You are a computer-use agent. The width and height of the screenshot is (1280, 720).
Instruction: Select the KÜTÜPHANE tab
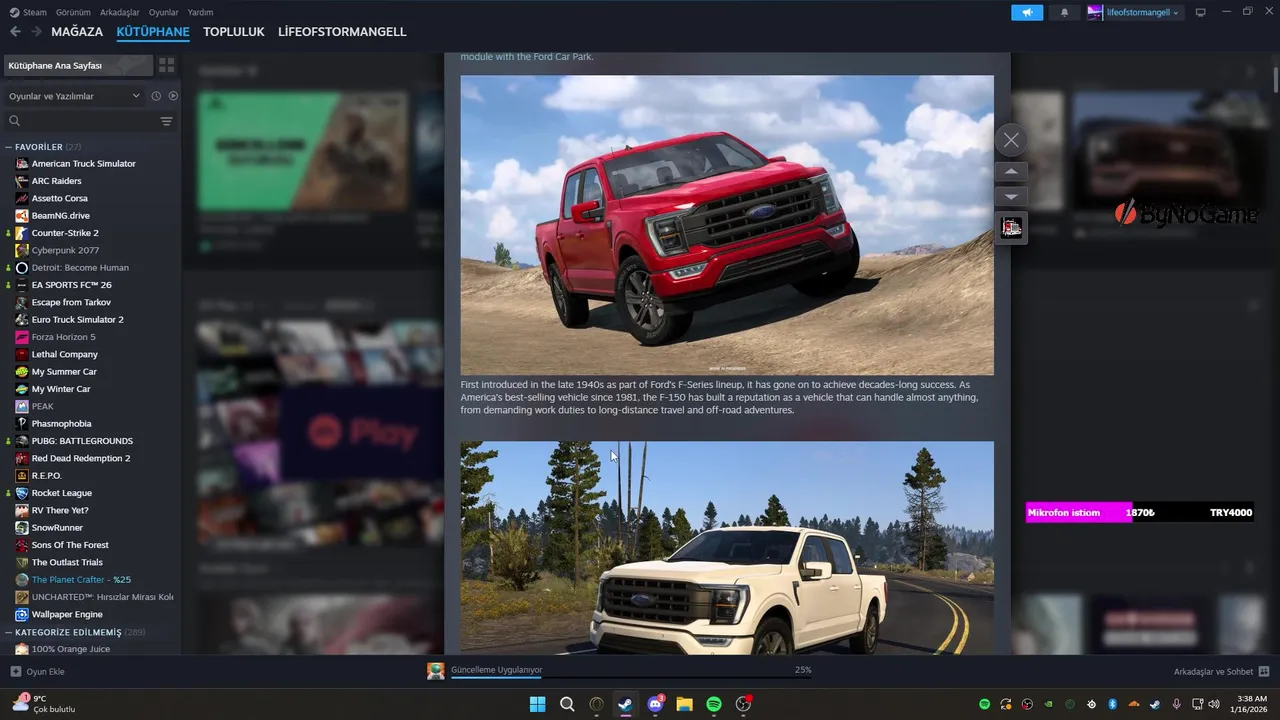point(153,32)
